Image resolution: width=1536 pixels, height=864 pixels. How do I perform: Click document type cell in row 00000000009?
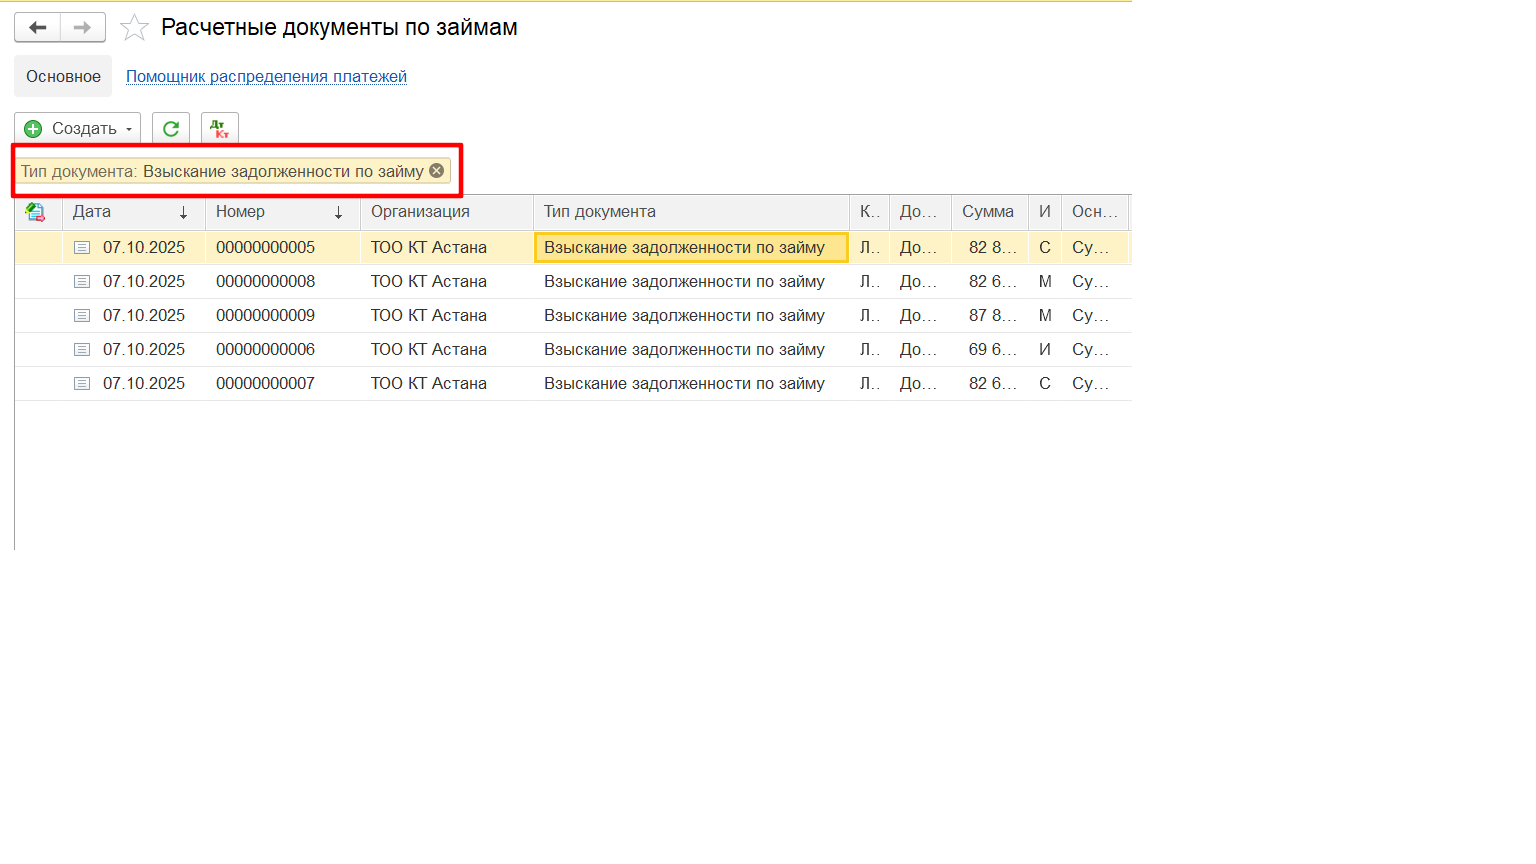click(691, 315)
